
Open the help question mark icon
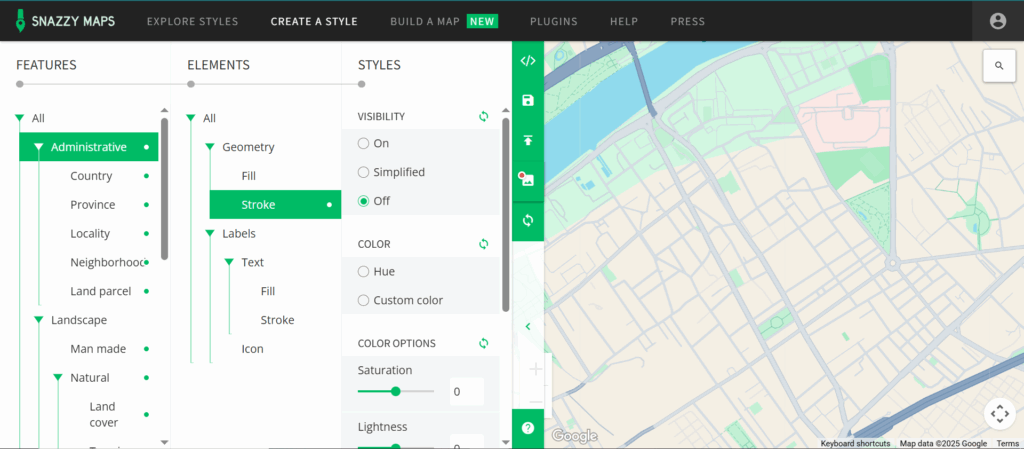(528, 428)
